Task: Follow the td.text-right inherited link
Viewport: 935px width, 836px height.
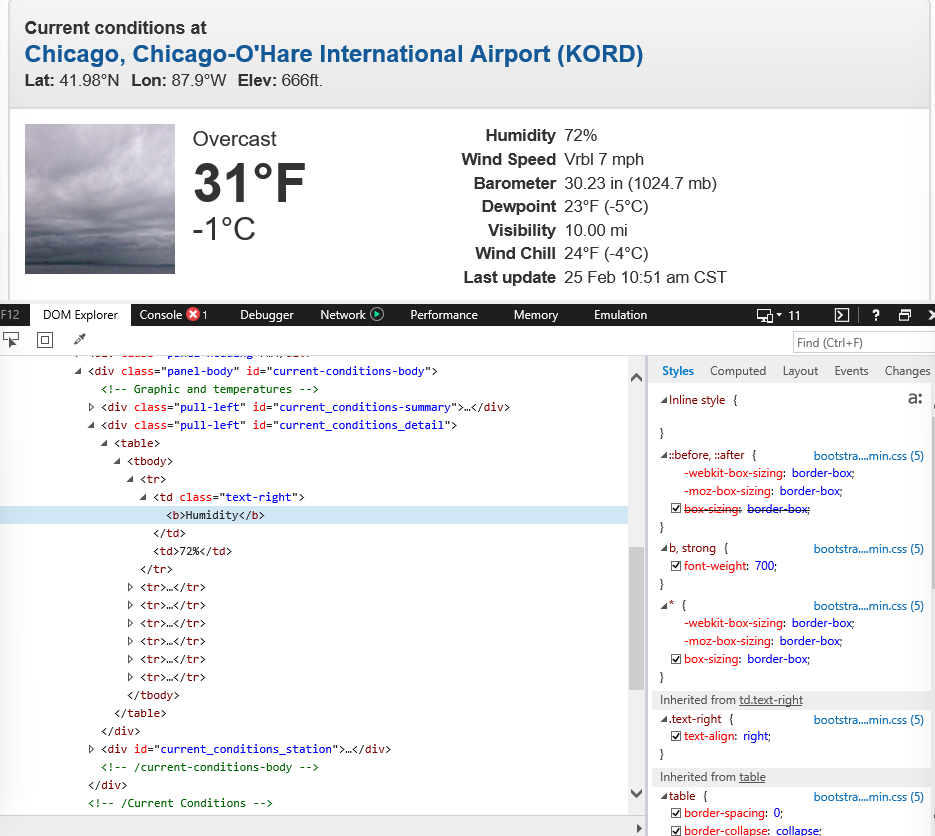Action: point(770,700)
